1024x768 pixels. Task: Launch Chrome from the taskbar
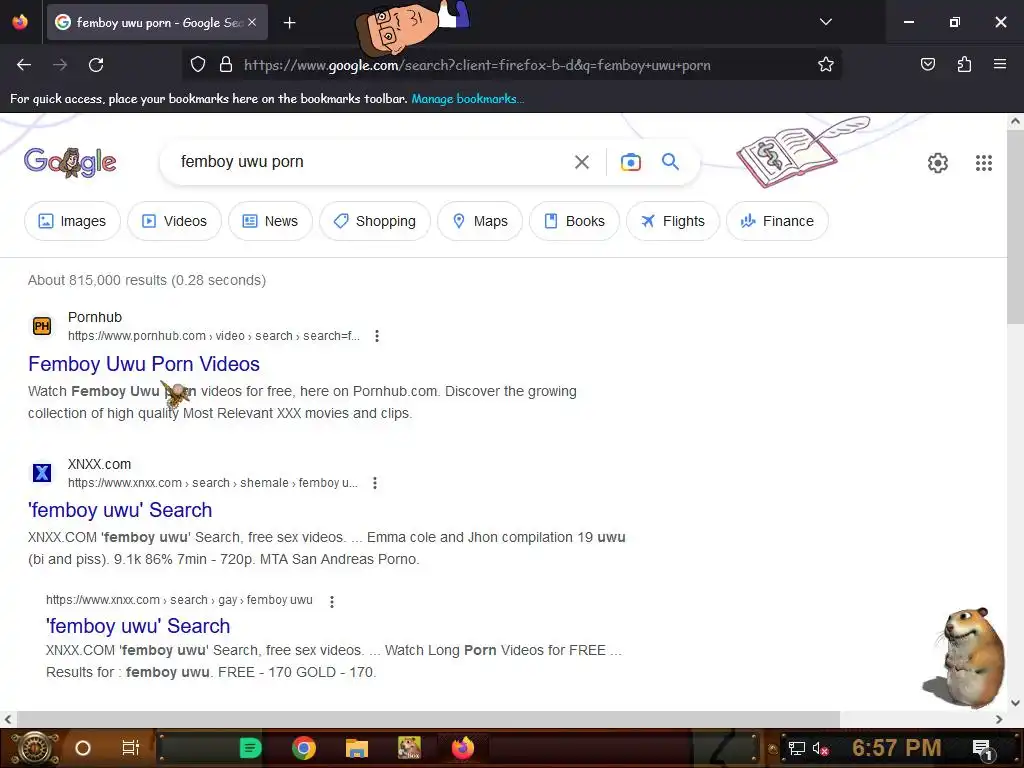tap(304, 748)
